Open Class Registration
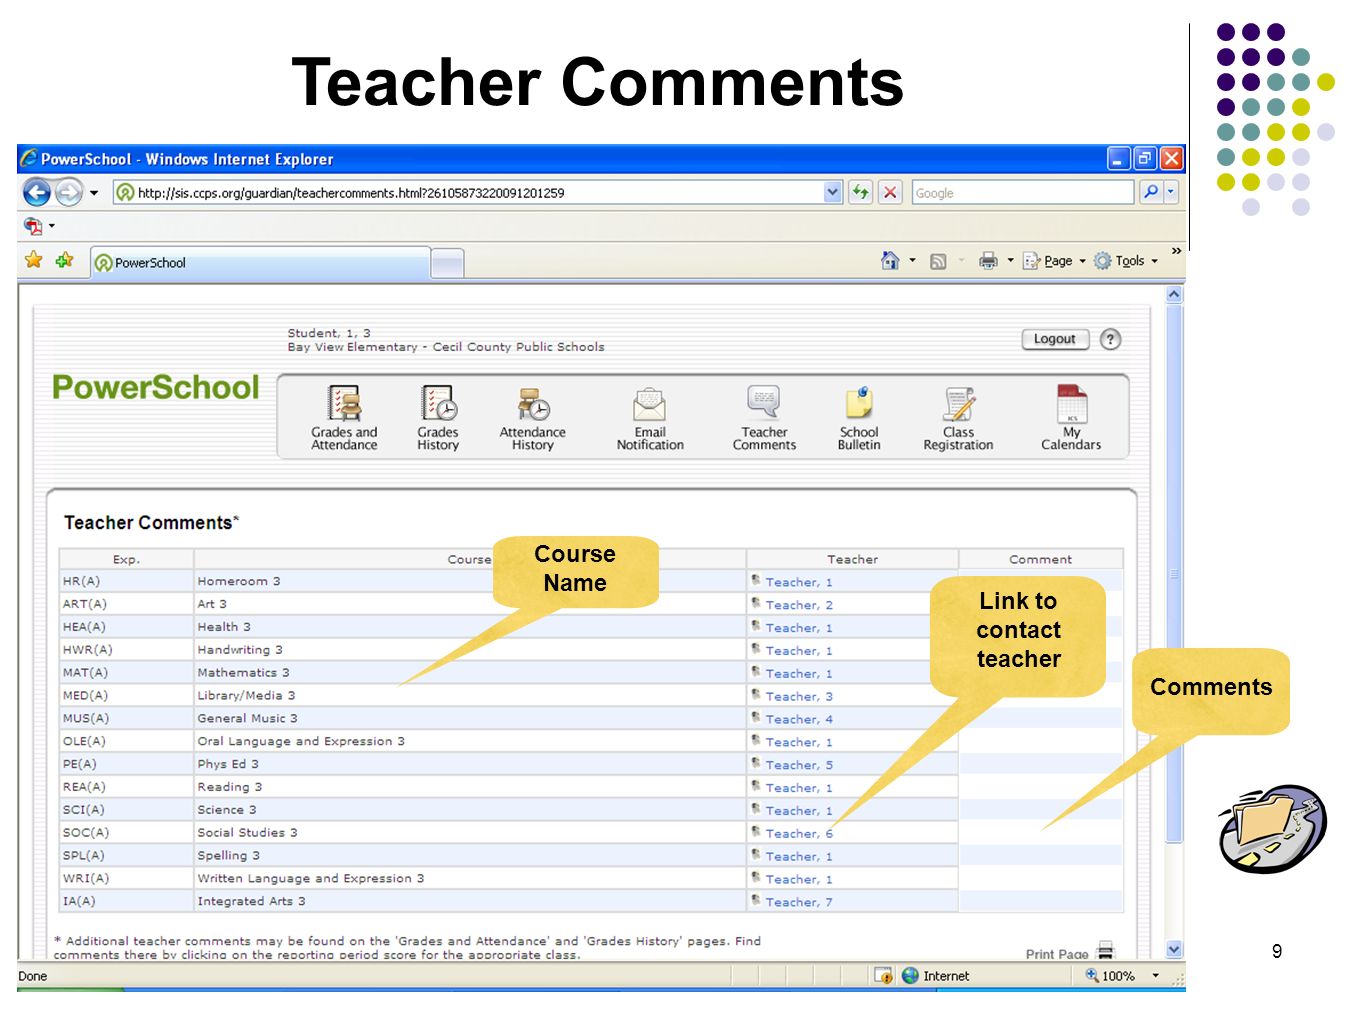This screenshot has height=1024, width=1365. tap(958, 418)
